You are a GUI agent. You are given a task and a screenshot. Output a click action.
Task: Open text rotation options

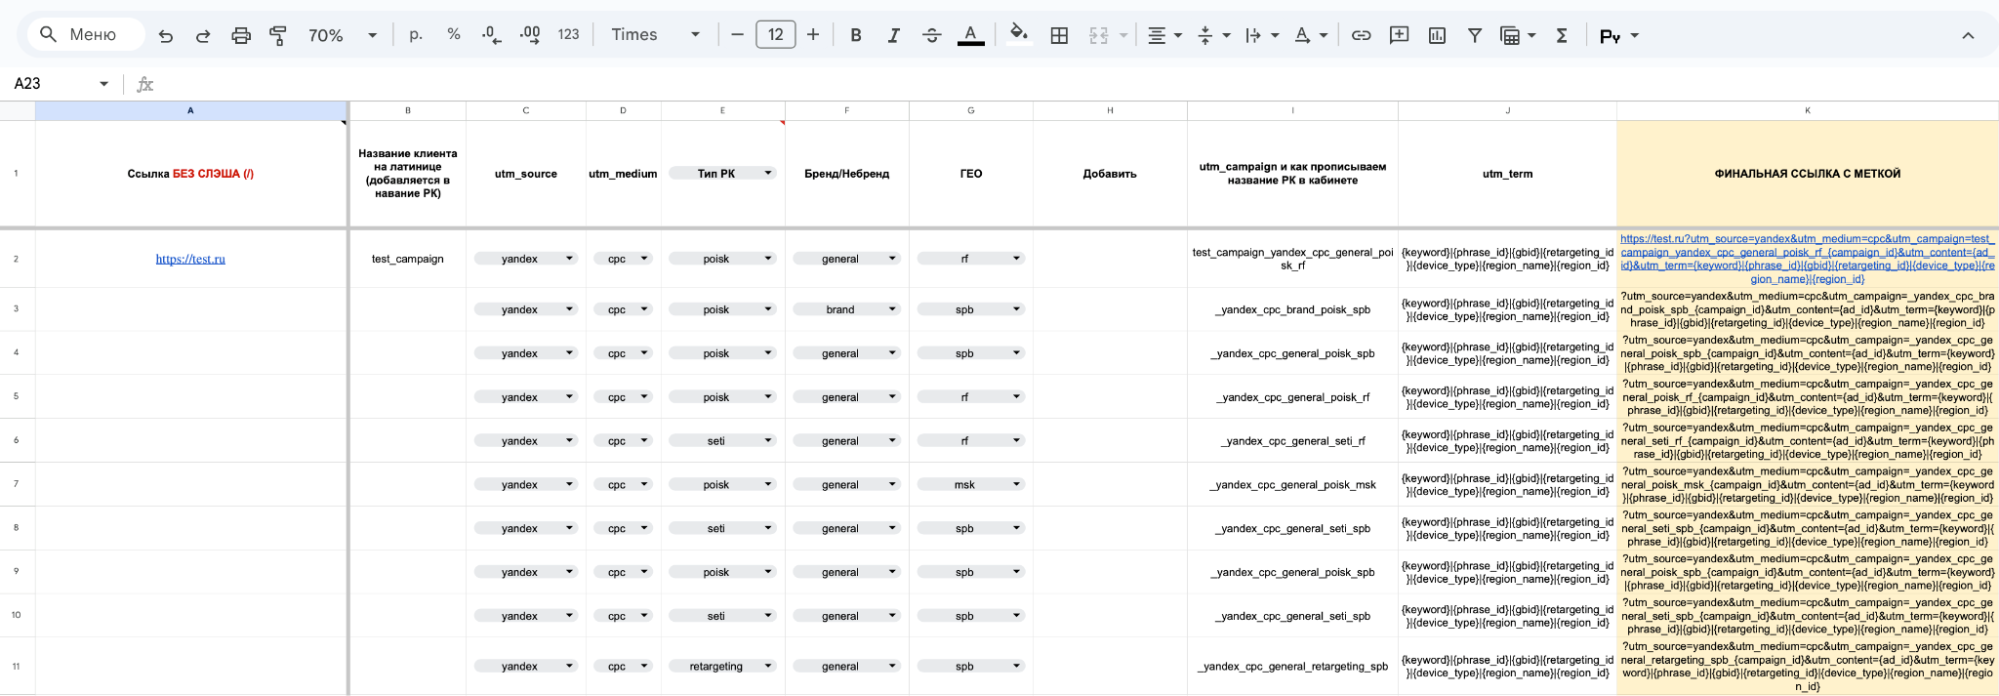[x=1311, y=35]
